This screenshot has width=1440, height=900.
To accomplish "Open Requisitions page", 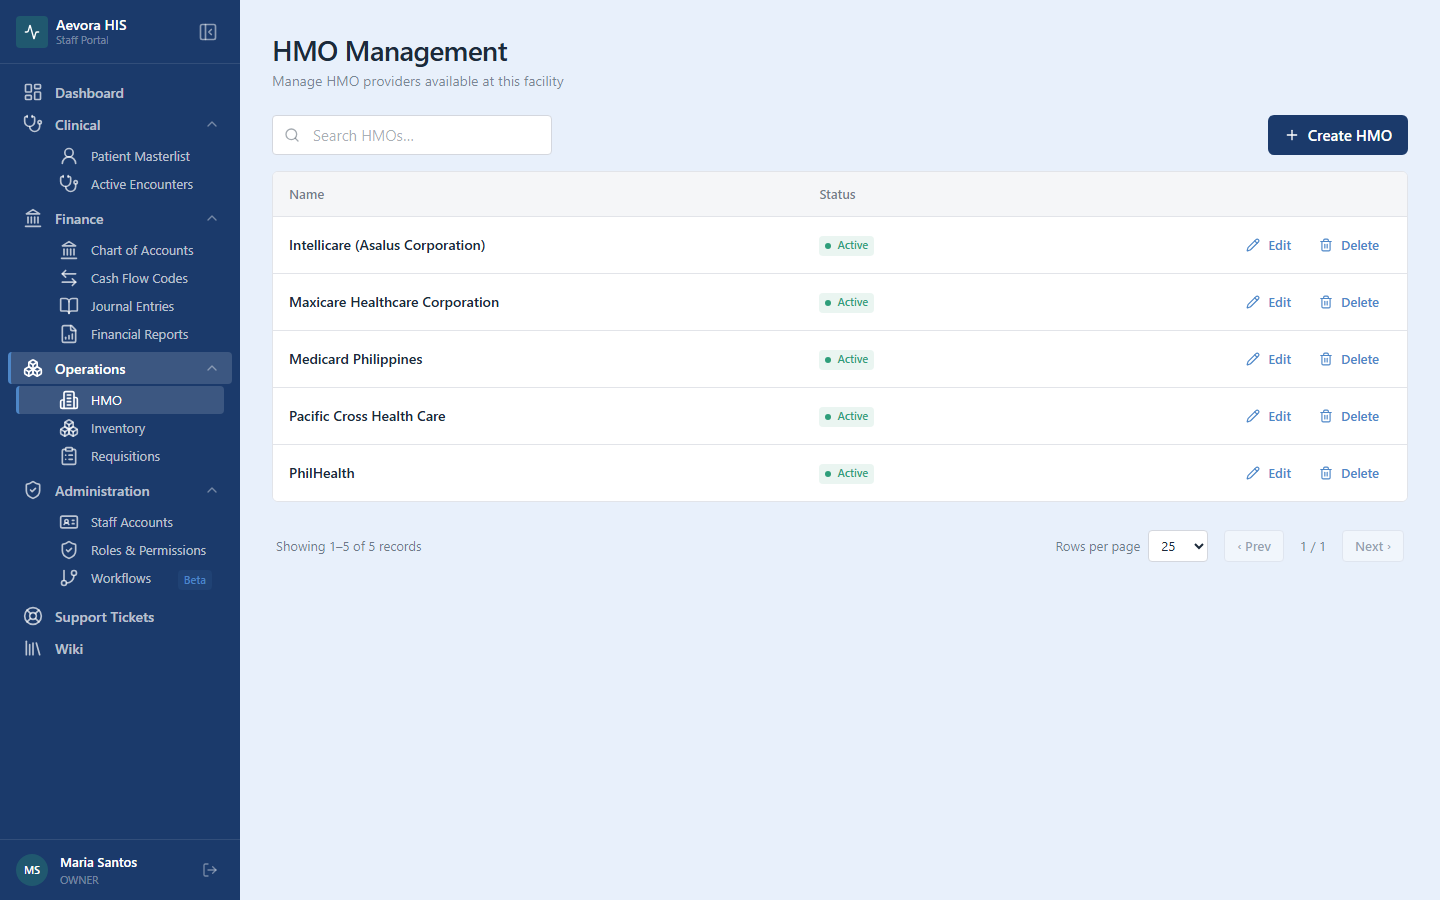I will pyautogui.click(x=120, y=456).
